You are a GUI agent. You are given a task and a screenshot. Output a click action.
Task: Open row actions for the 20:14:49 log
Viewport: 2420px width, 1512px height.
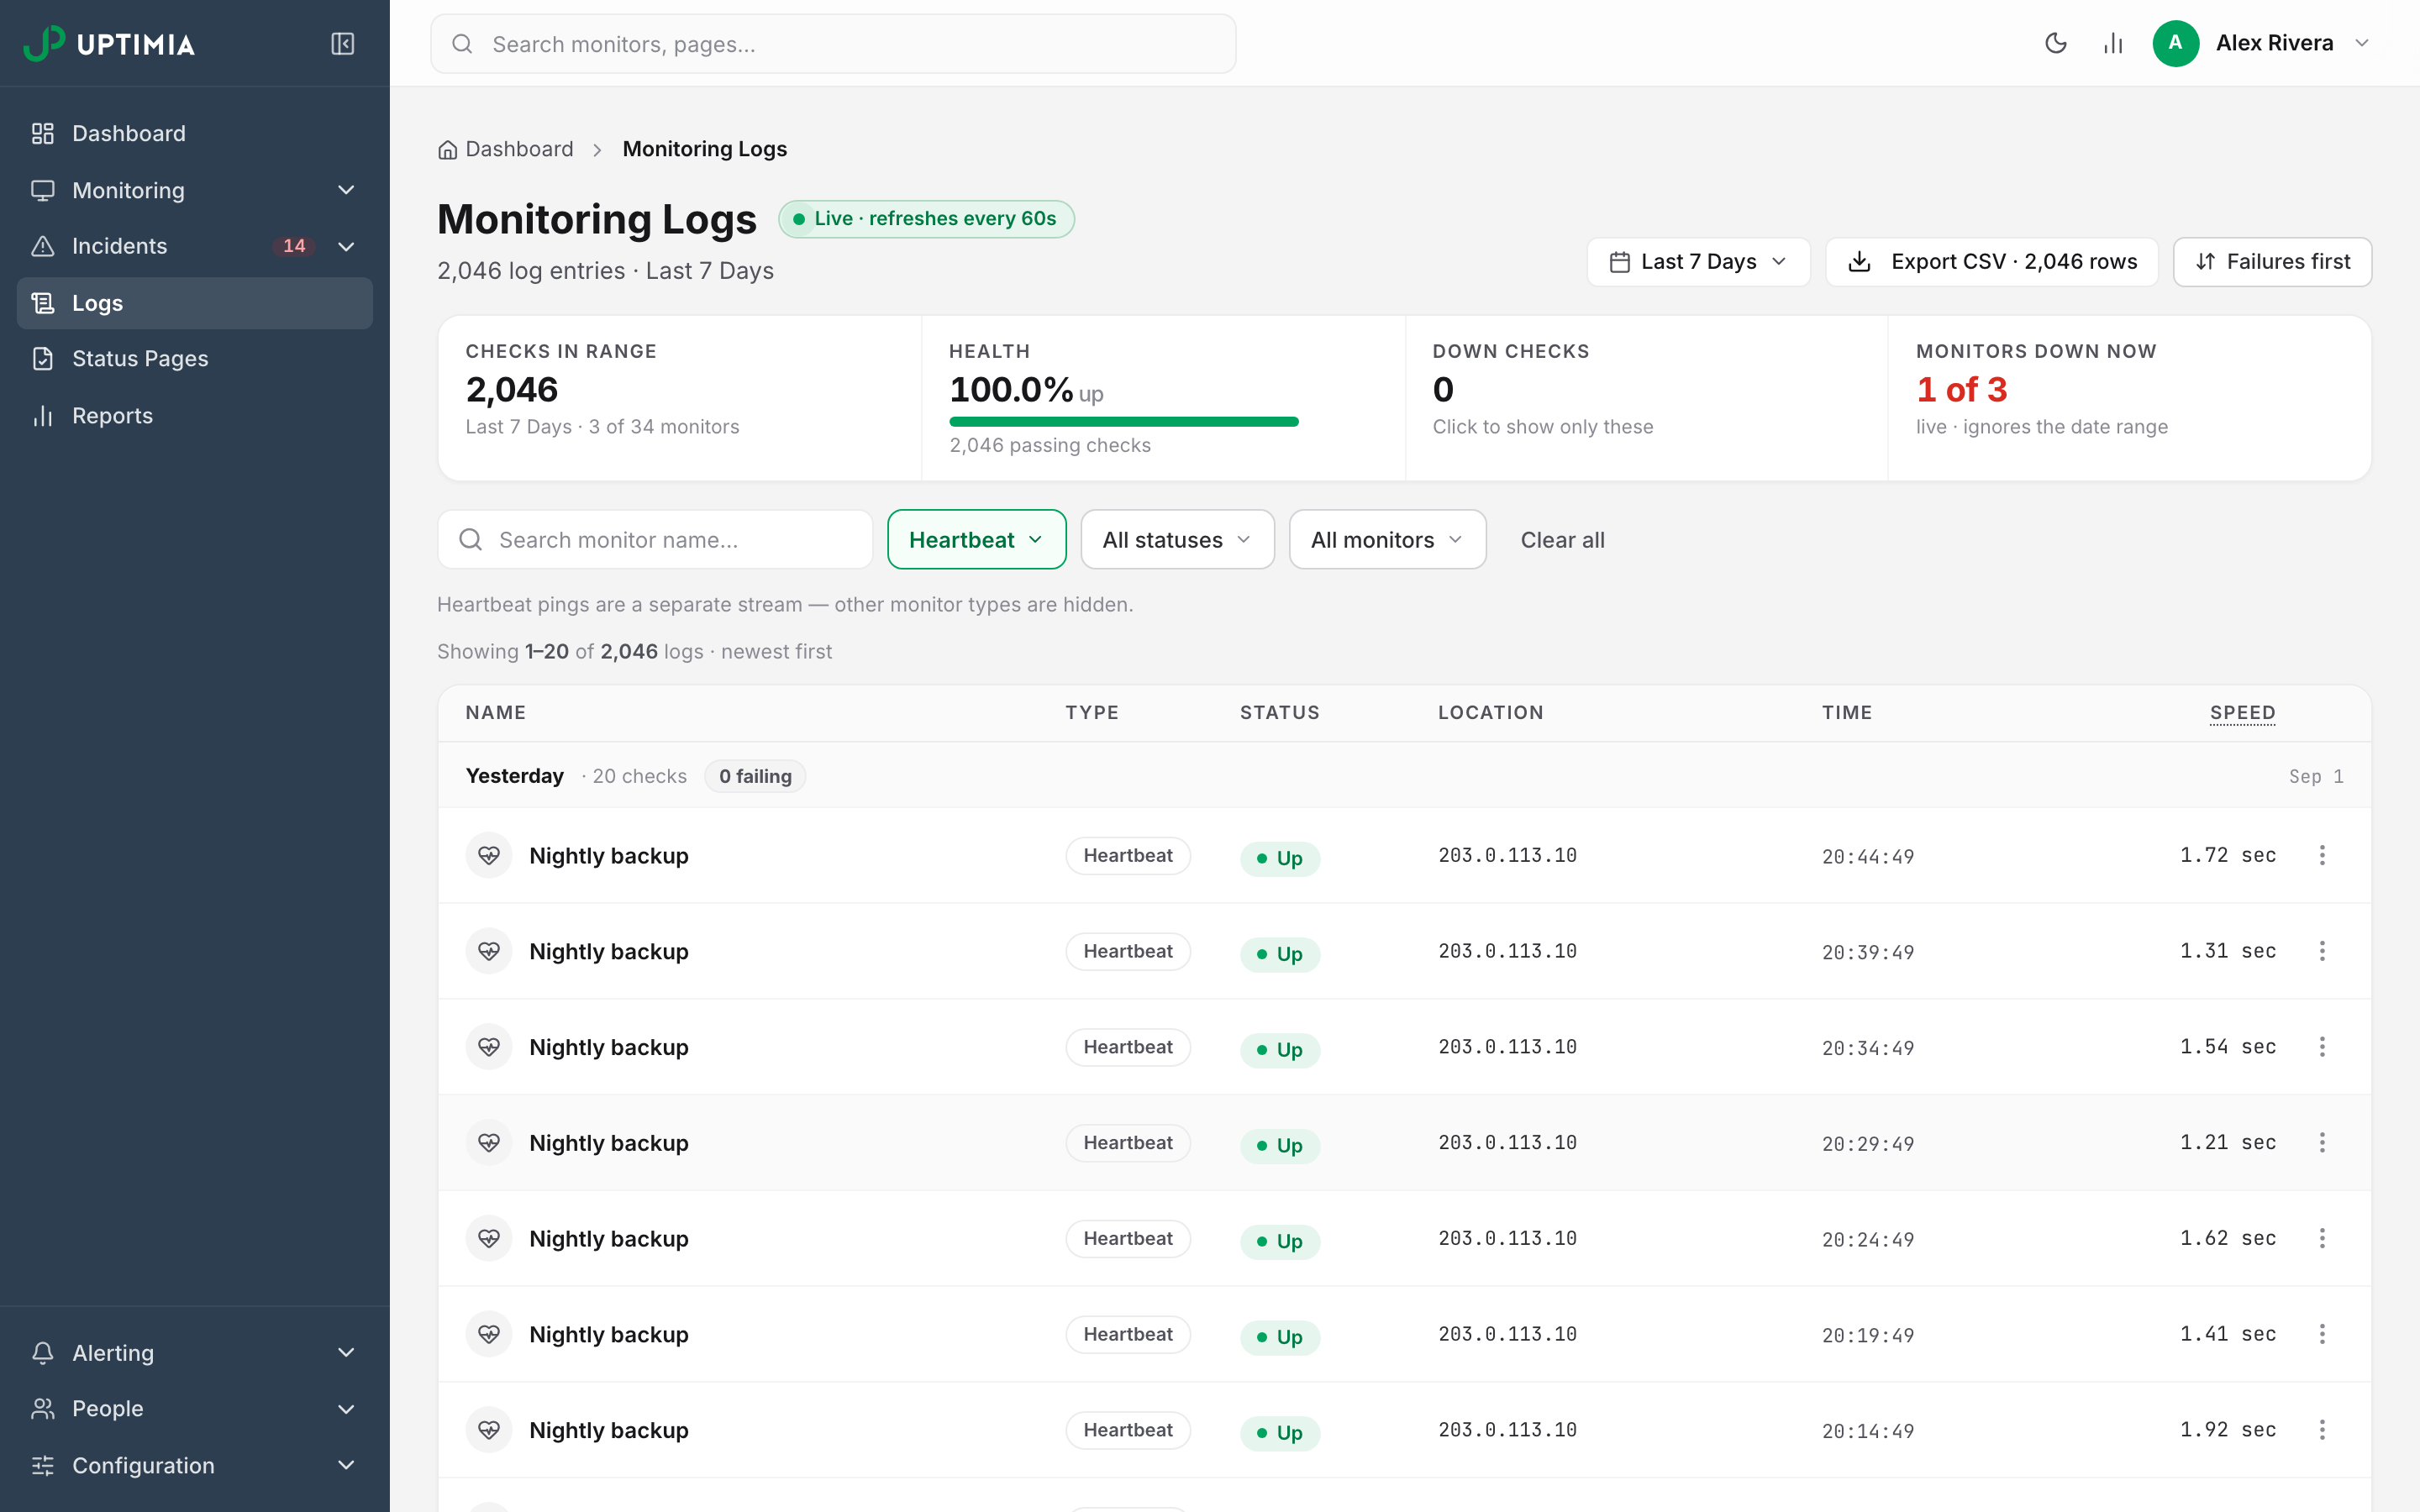pyautogui.click(x=2322, y=1430)
